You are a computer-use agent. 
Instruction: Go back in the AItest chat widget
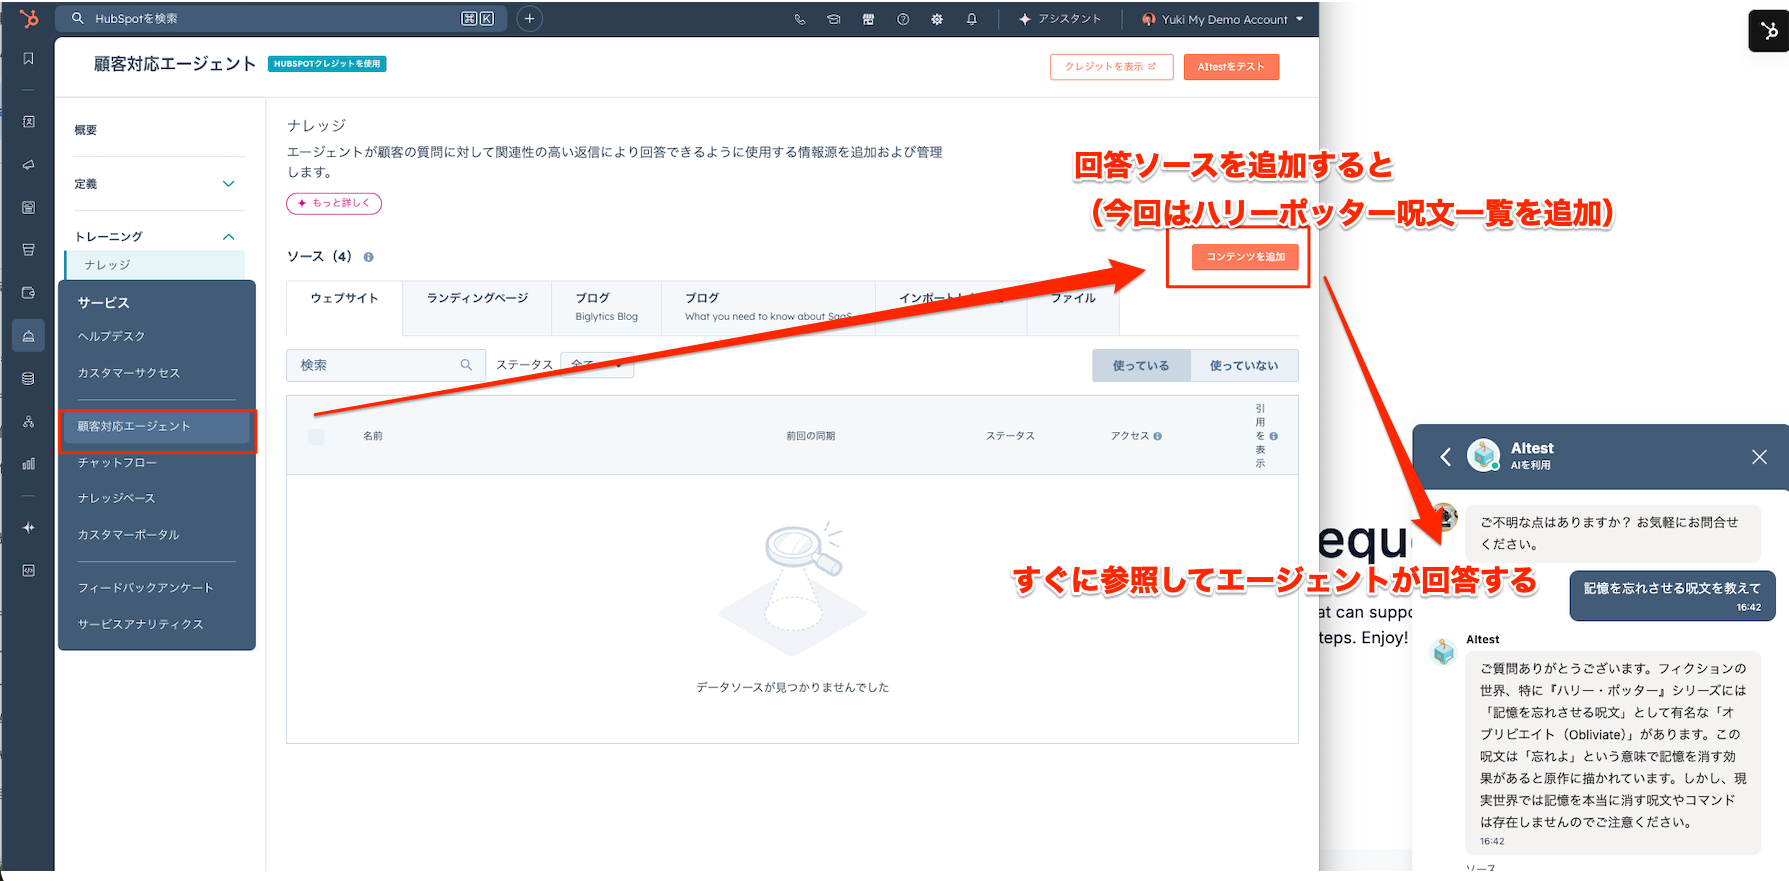pyautogui.click(x=1445, y=457)
